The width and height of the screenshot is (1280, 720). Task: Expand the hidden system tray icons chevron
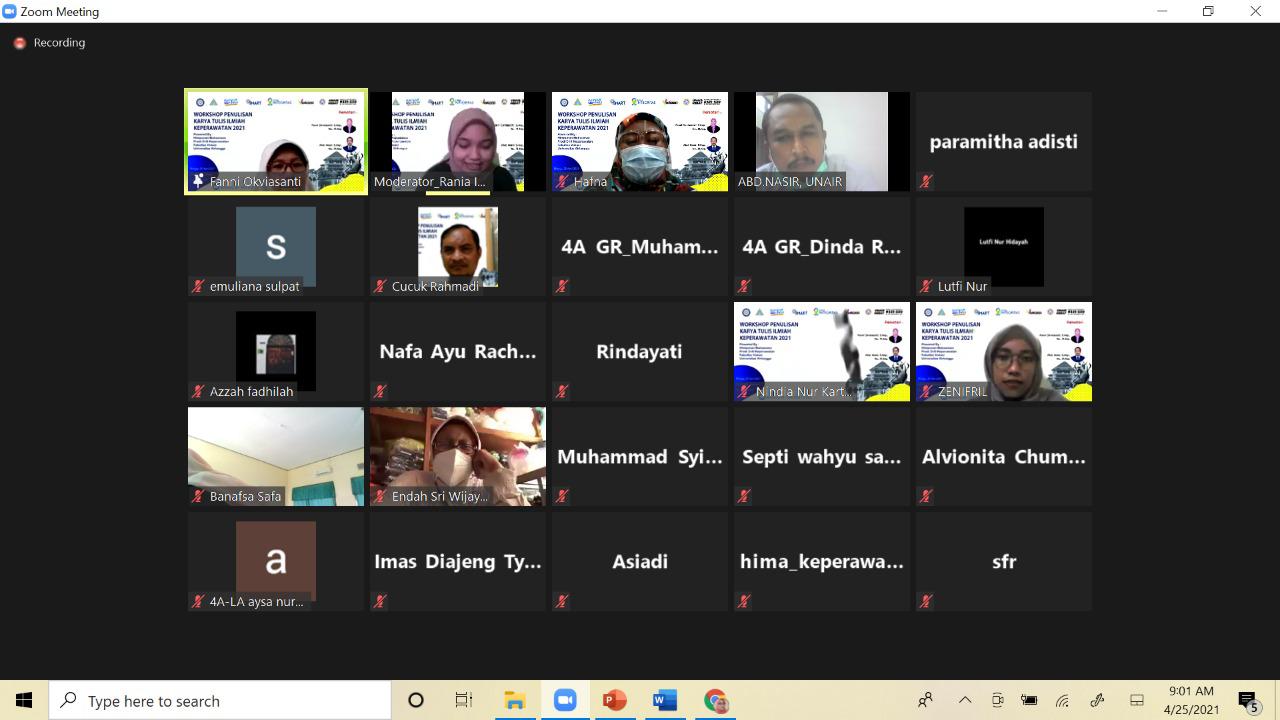tap(964, 700)
